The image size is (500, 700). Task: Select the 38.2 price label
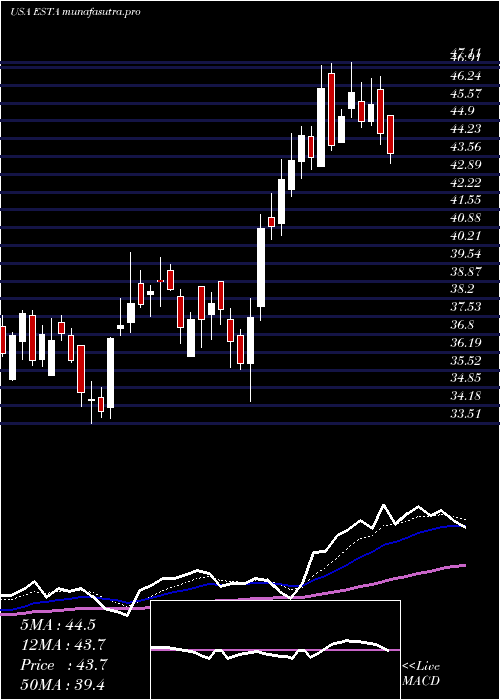click(x=462, y=289)
